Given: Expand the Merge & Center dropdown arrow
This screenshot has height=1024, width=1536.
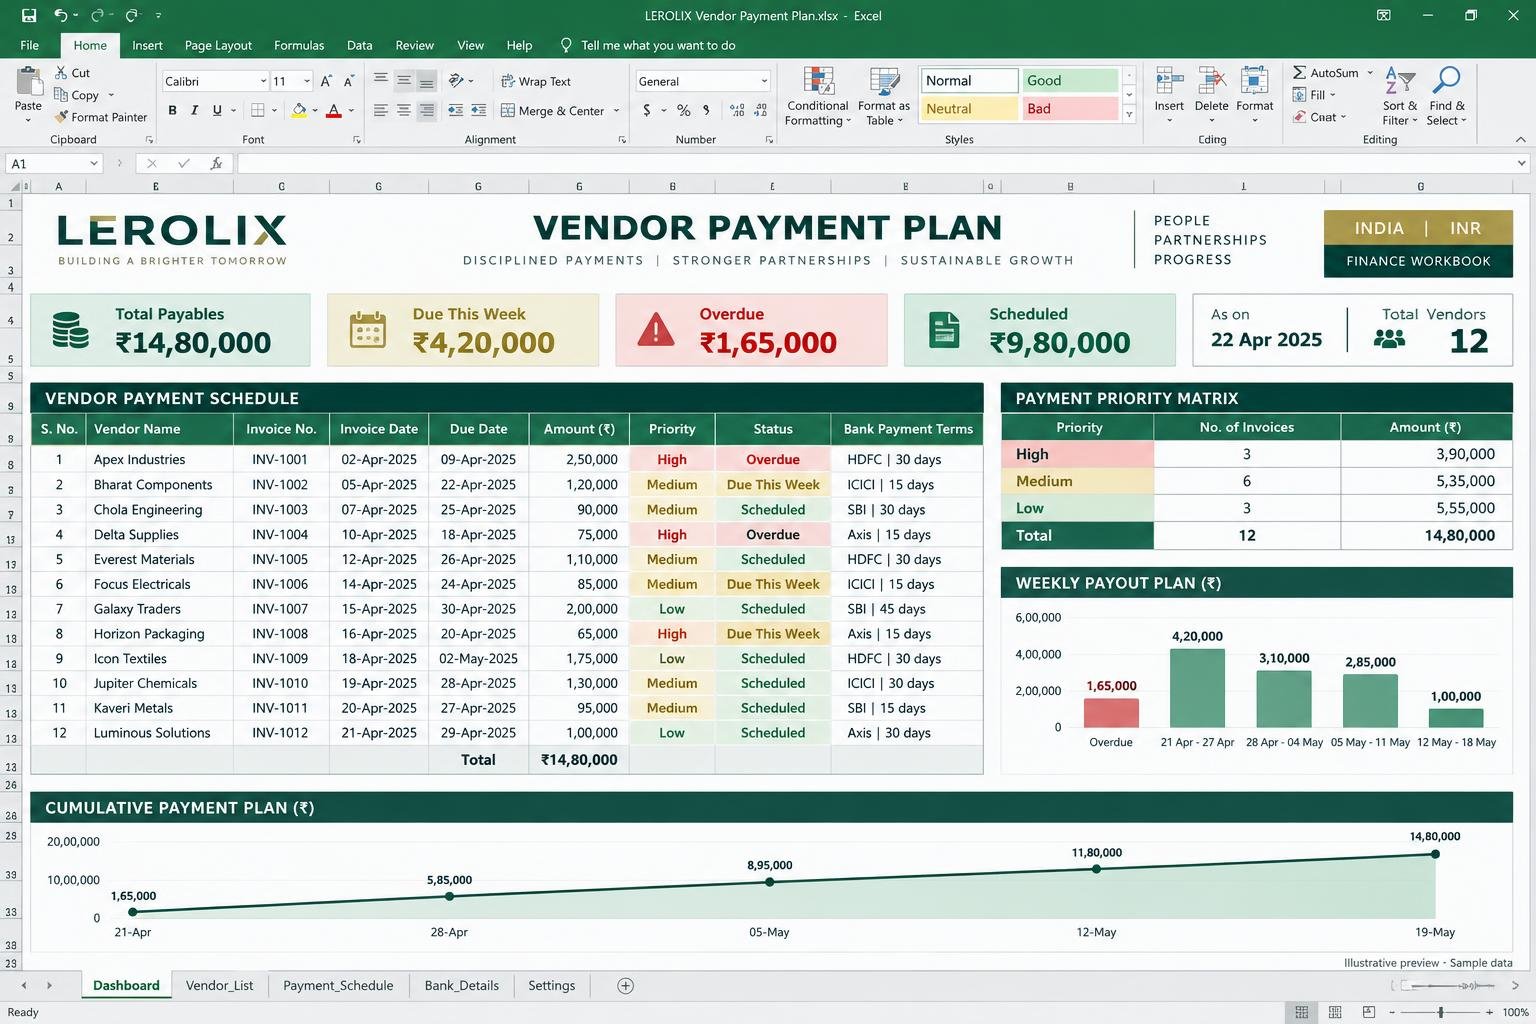Looking at the screenshot, I should point(616,111).
